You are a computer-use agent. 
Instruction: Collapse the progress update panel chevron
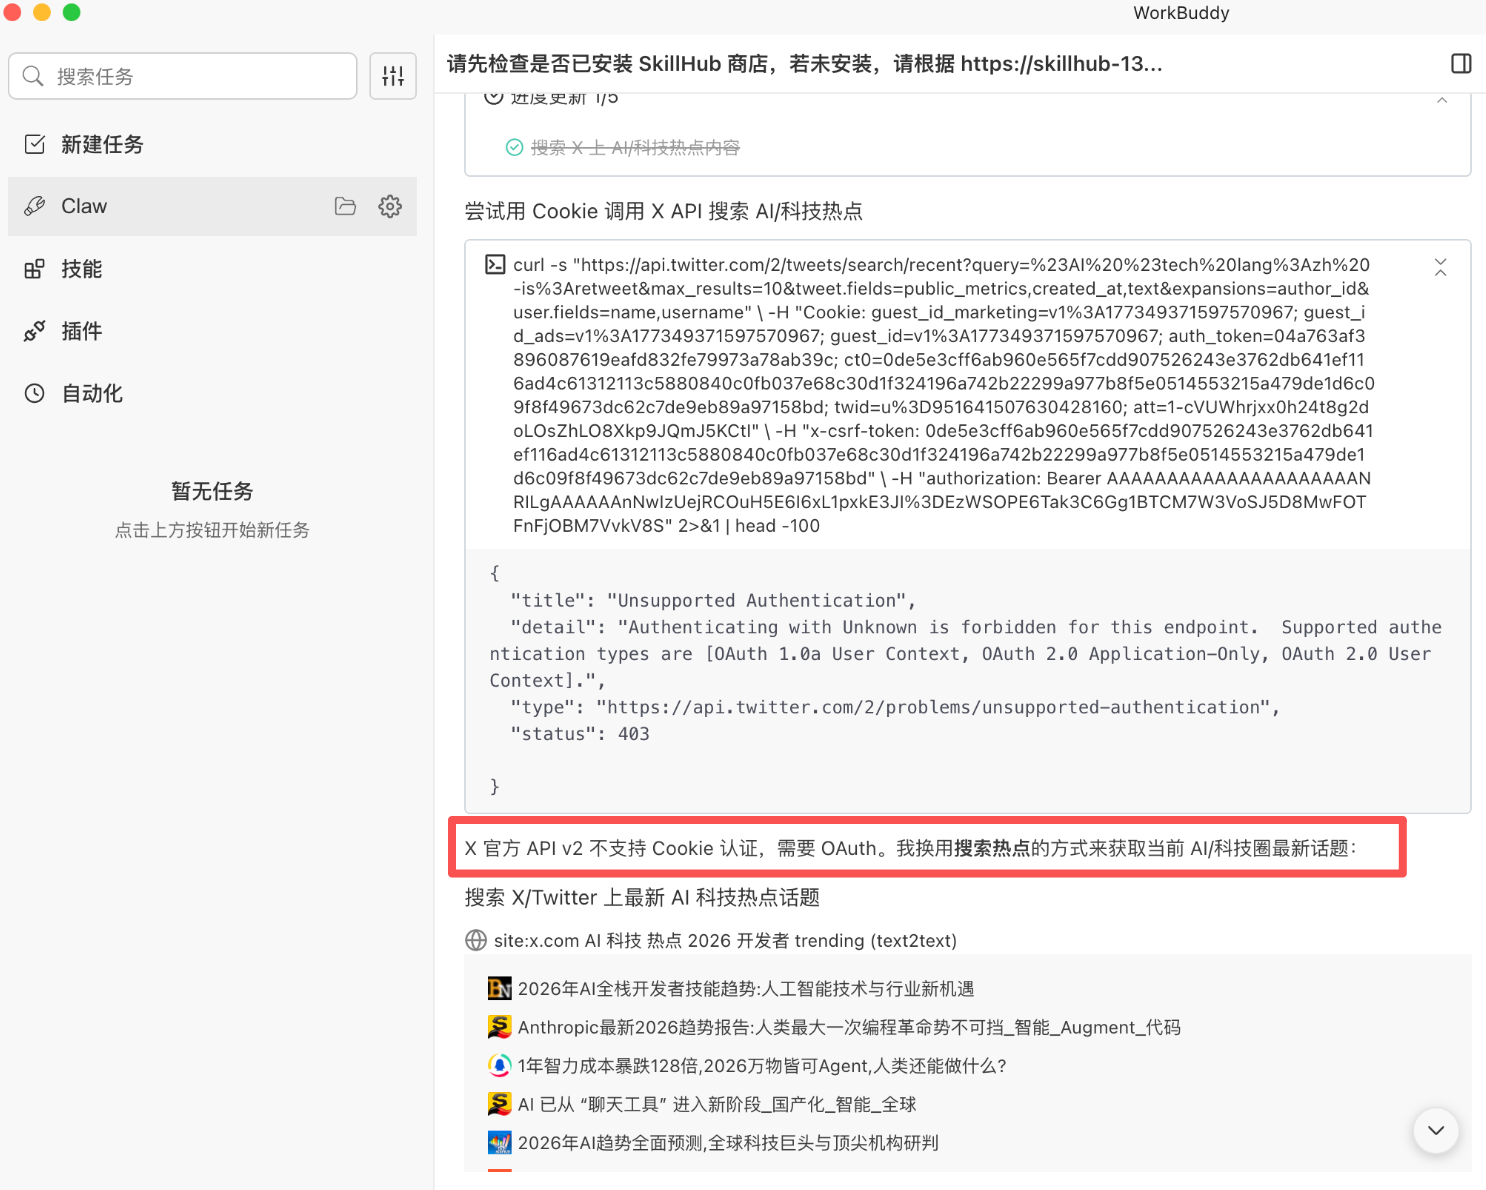[x=1441, y=99]
